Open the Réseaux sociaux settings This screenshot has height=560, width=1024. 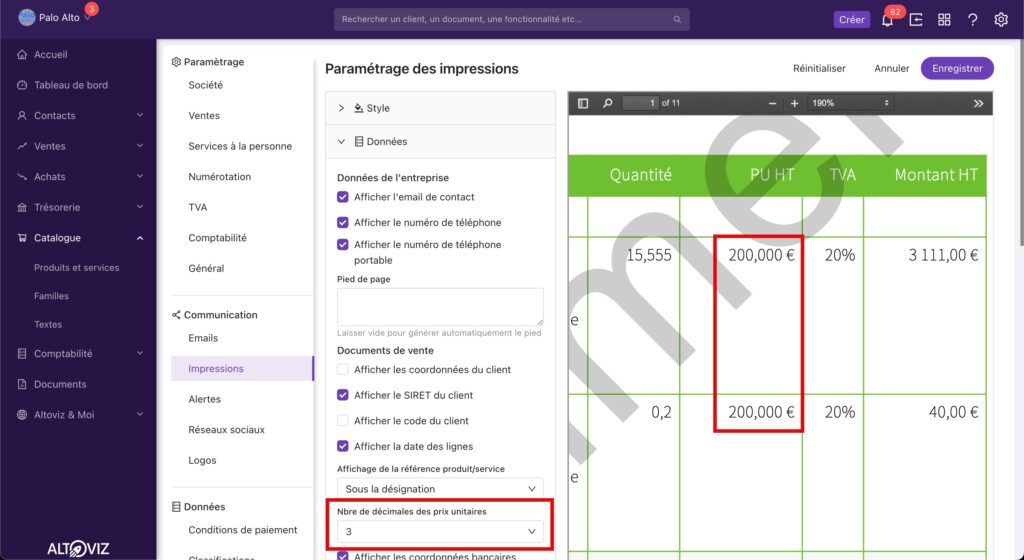coord(227,430)
